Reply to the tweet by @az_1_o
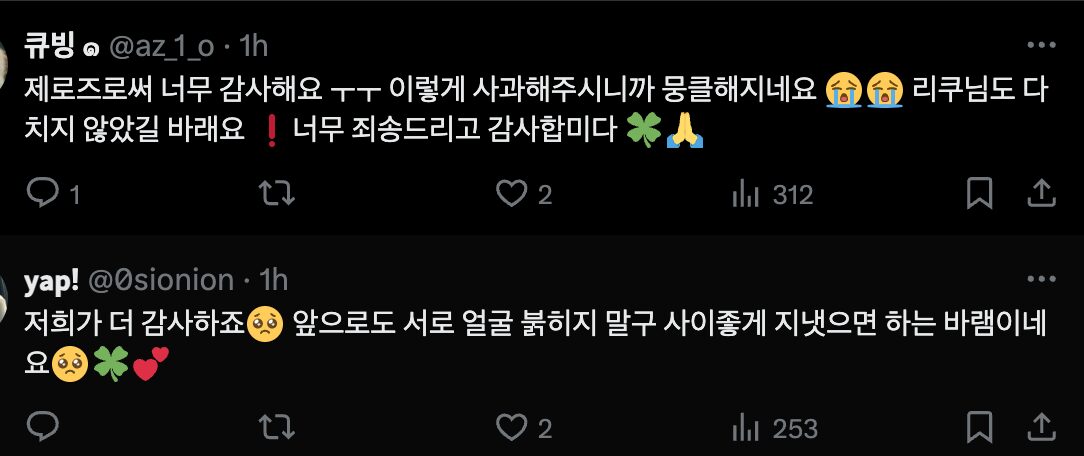 [x=53, y=194]
